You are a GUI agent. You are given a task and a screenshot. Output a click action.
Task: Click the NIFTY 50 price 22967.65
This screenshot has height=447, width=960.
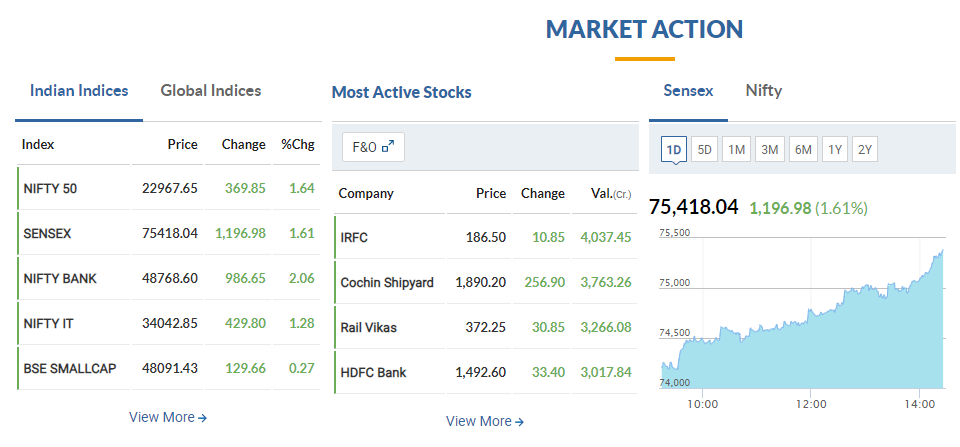170,188
